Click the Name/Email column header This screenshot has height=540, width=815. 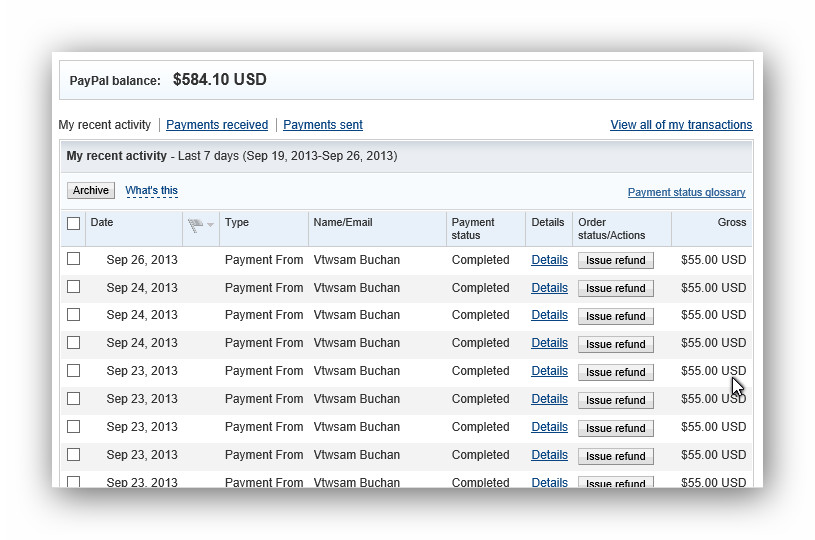(342, 222)
